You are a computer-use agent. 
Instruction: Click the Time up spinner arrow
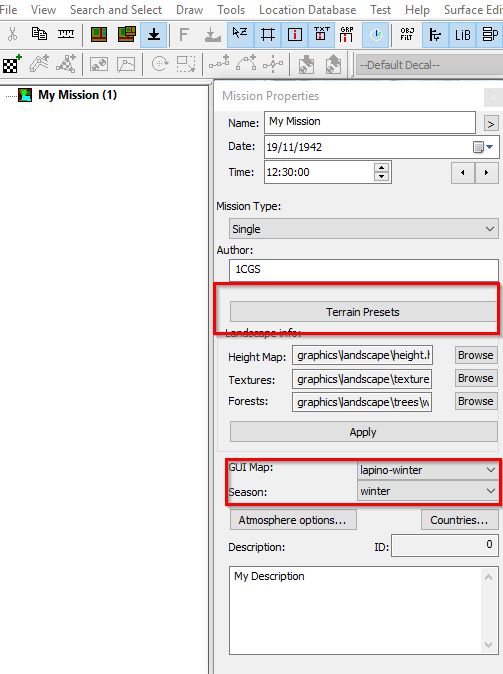[381, 168]
